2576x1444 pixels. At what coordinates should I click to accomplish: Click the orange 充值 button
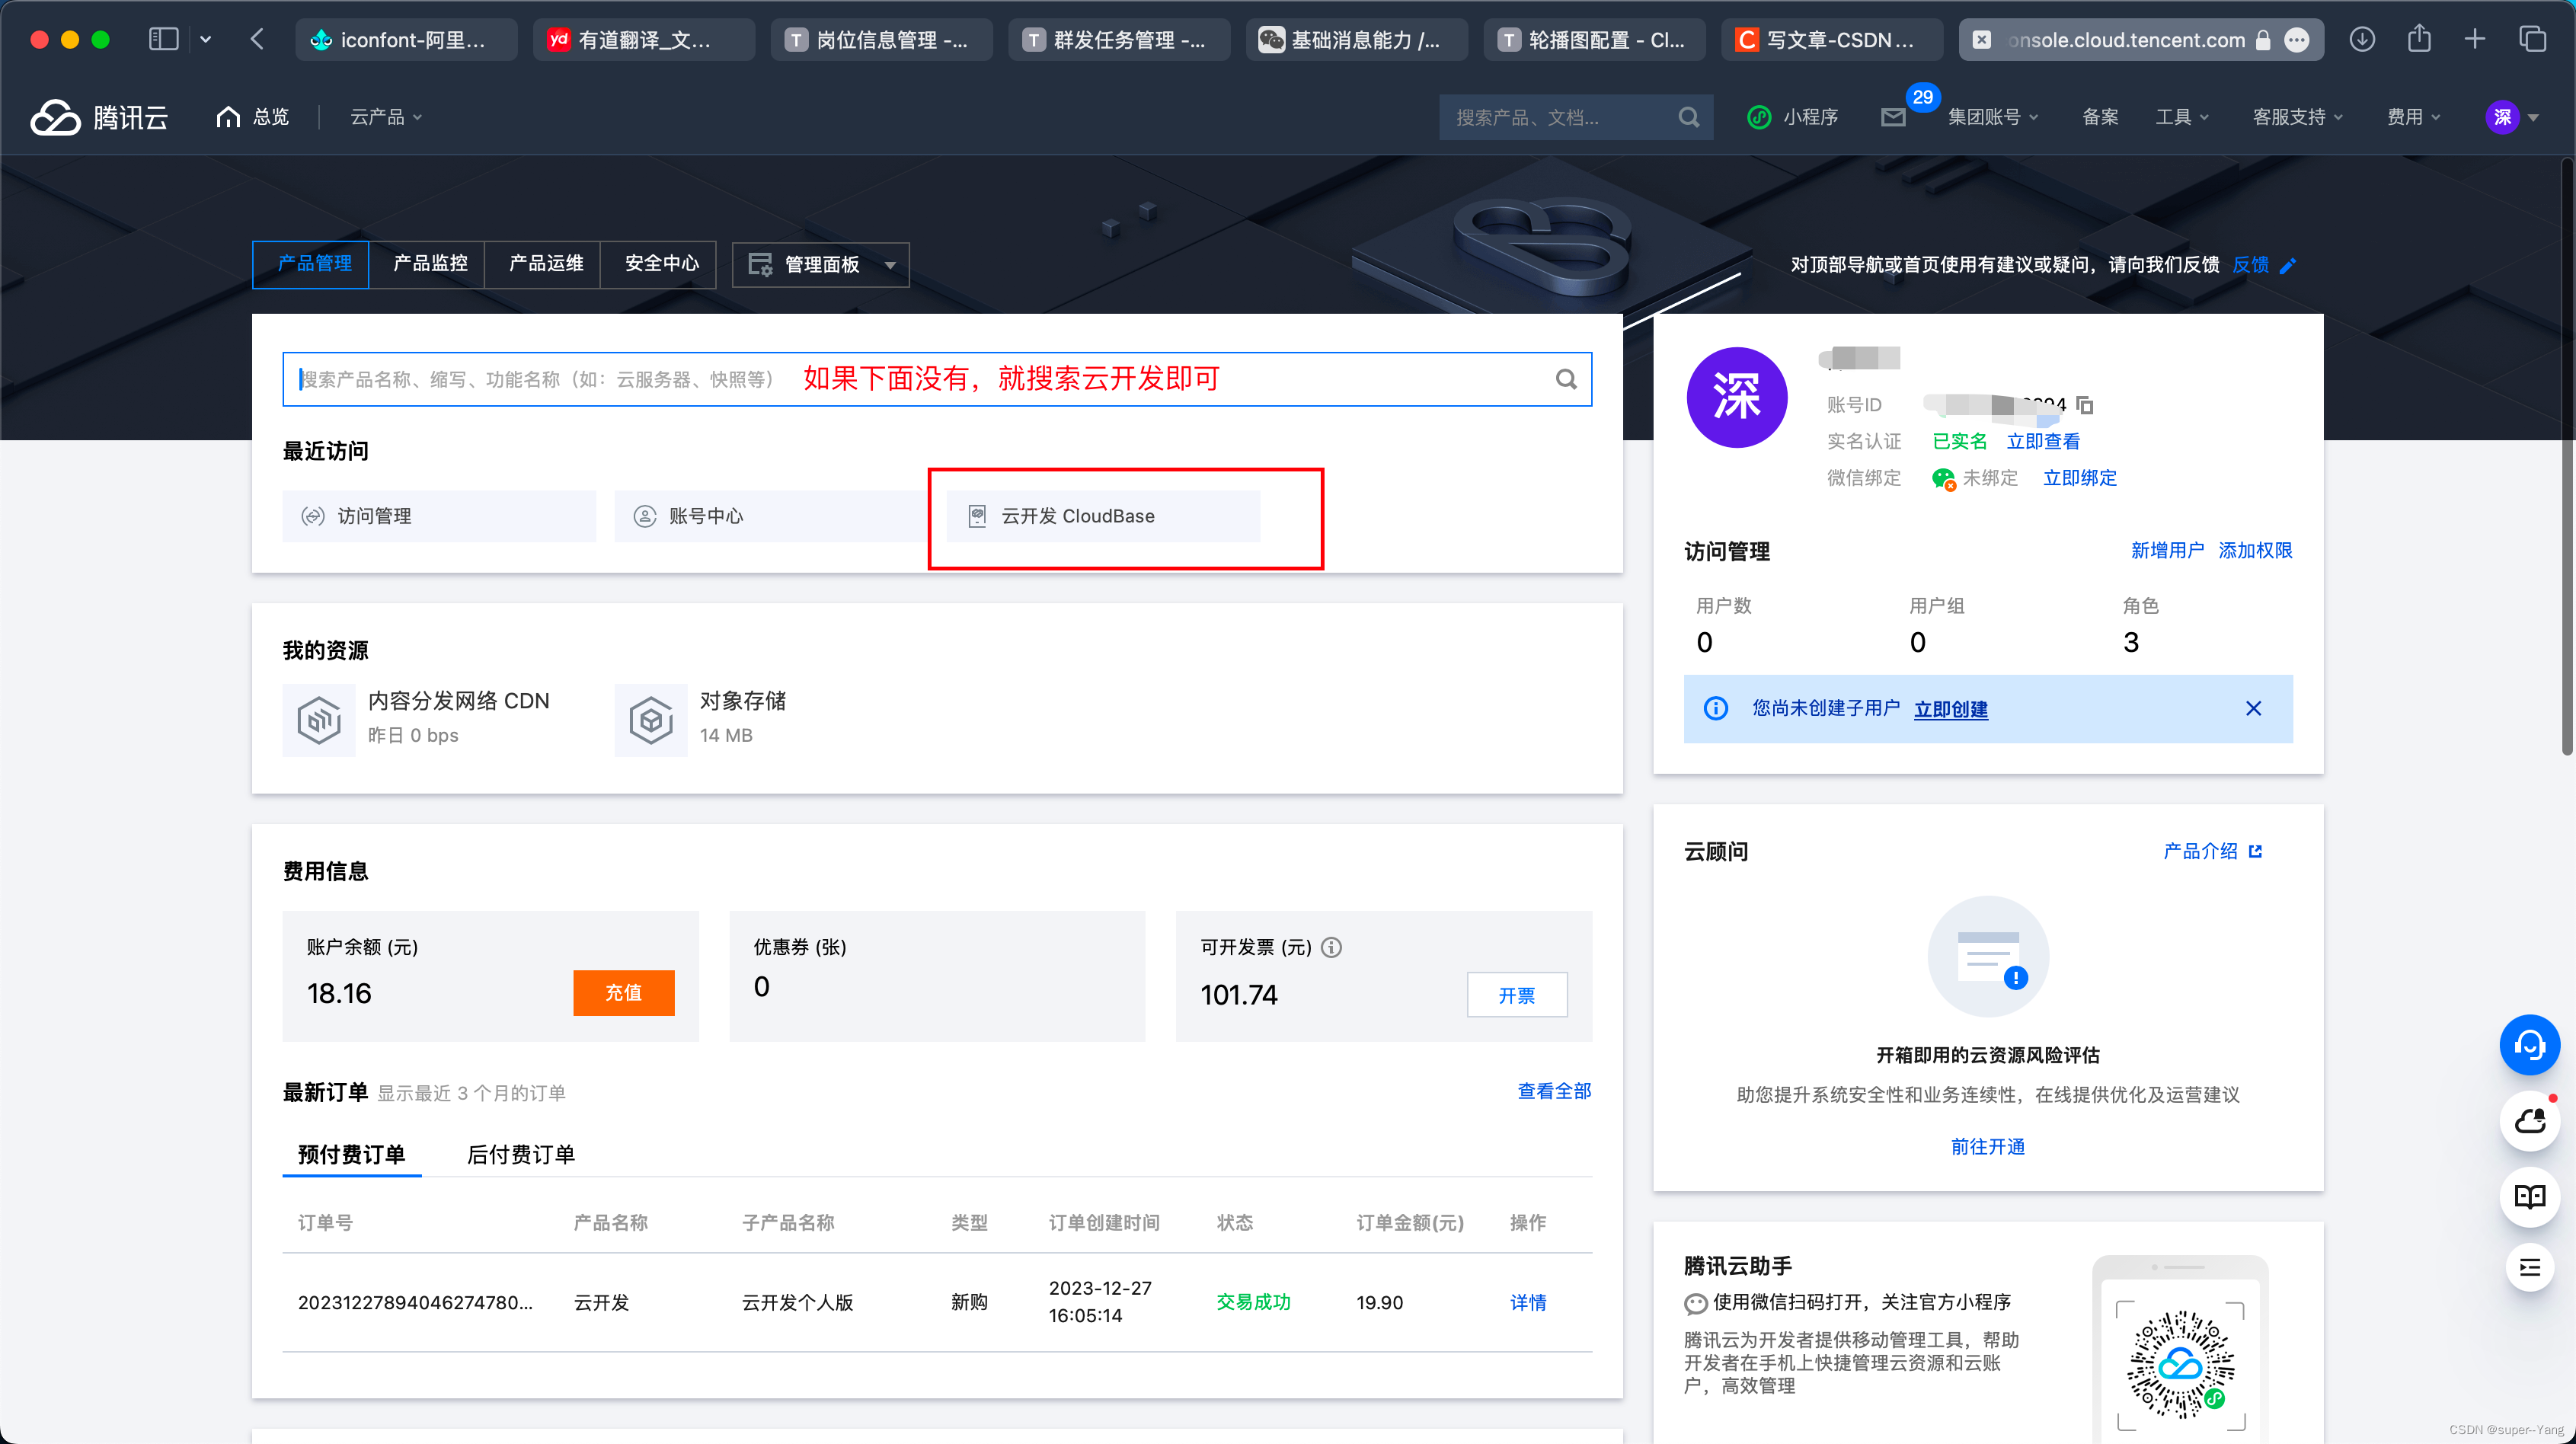click(x=624, y=992)
